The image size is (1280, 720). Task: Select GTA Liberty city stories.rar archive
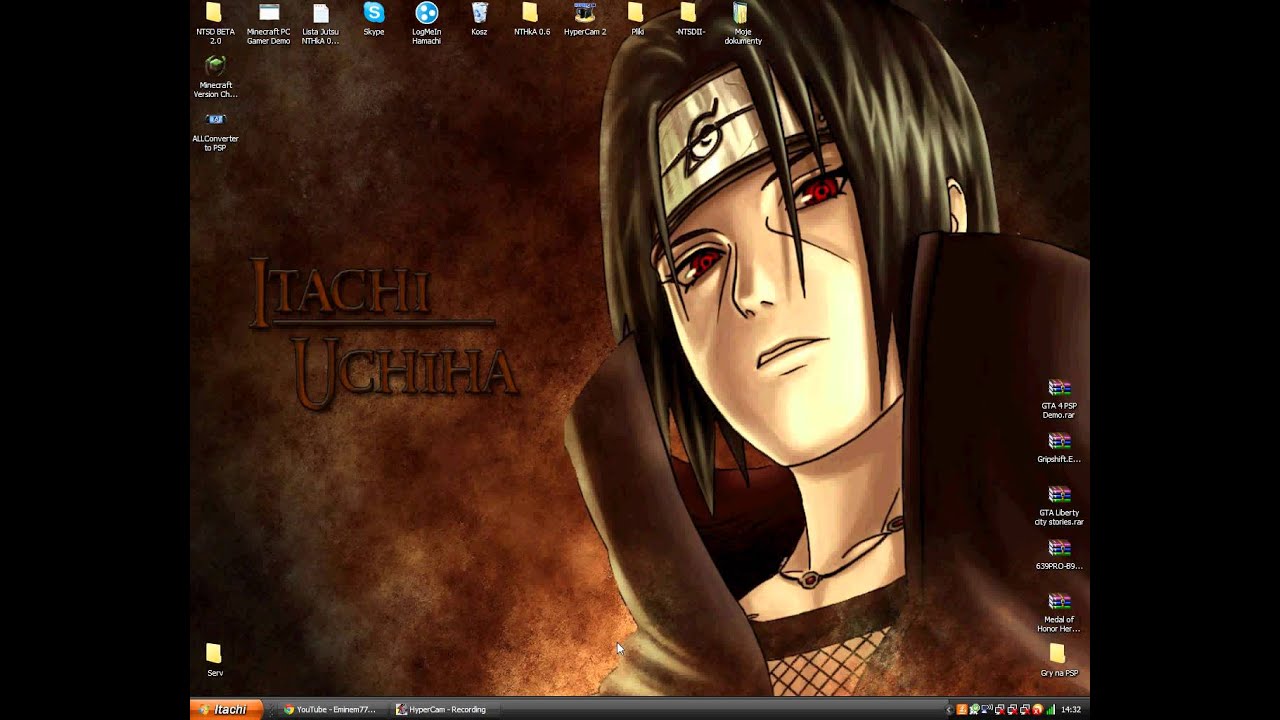pos(1059,506)
